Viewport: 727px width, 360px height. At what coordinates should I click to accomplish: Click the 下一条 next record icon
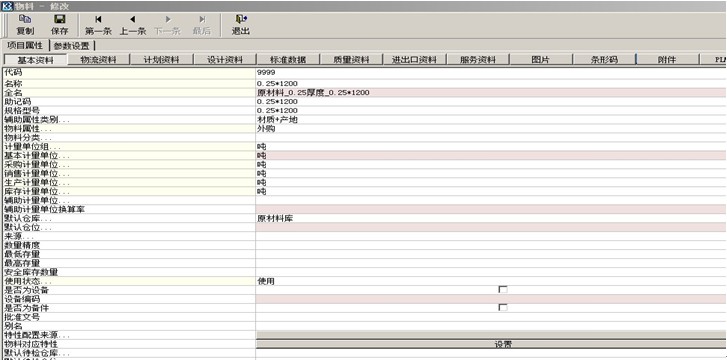(x=167, y=25)
